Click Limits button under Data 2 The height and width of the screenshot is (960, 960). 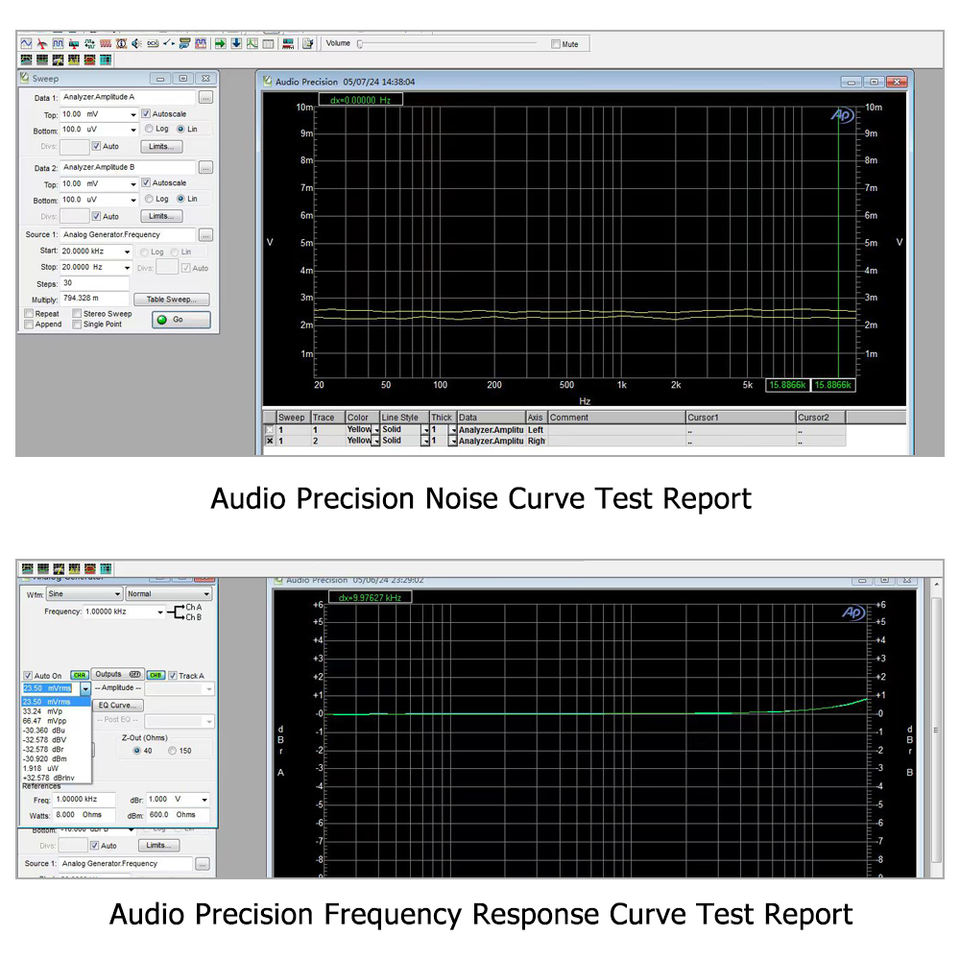pyautogui.click(x=162, y=216)
